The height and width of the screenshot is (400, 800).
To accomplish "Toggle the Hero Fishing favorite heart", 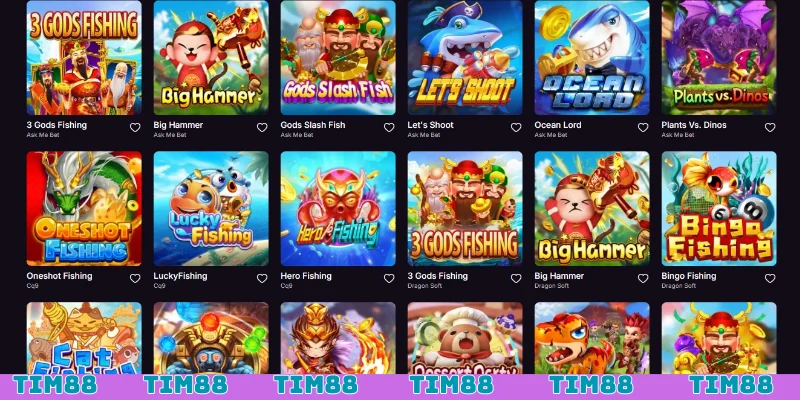I will pos(389,279).
